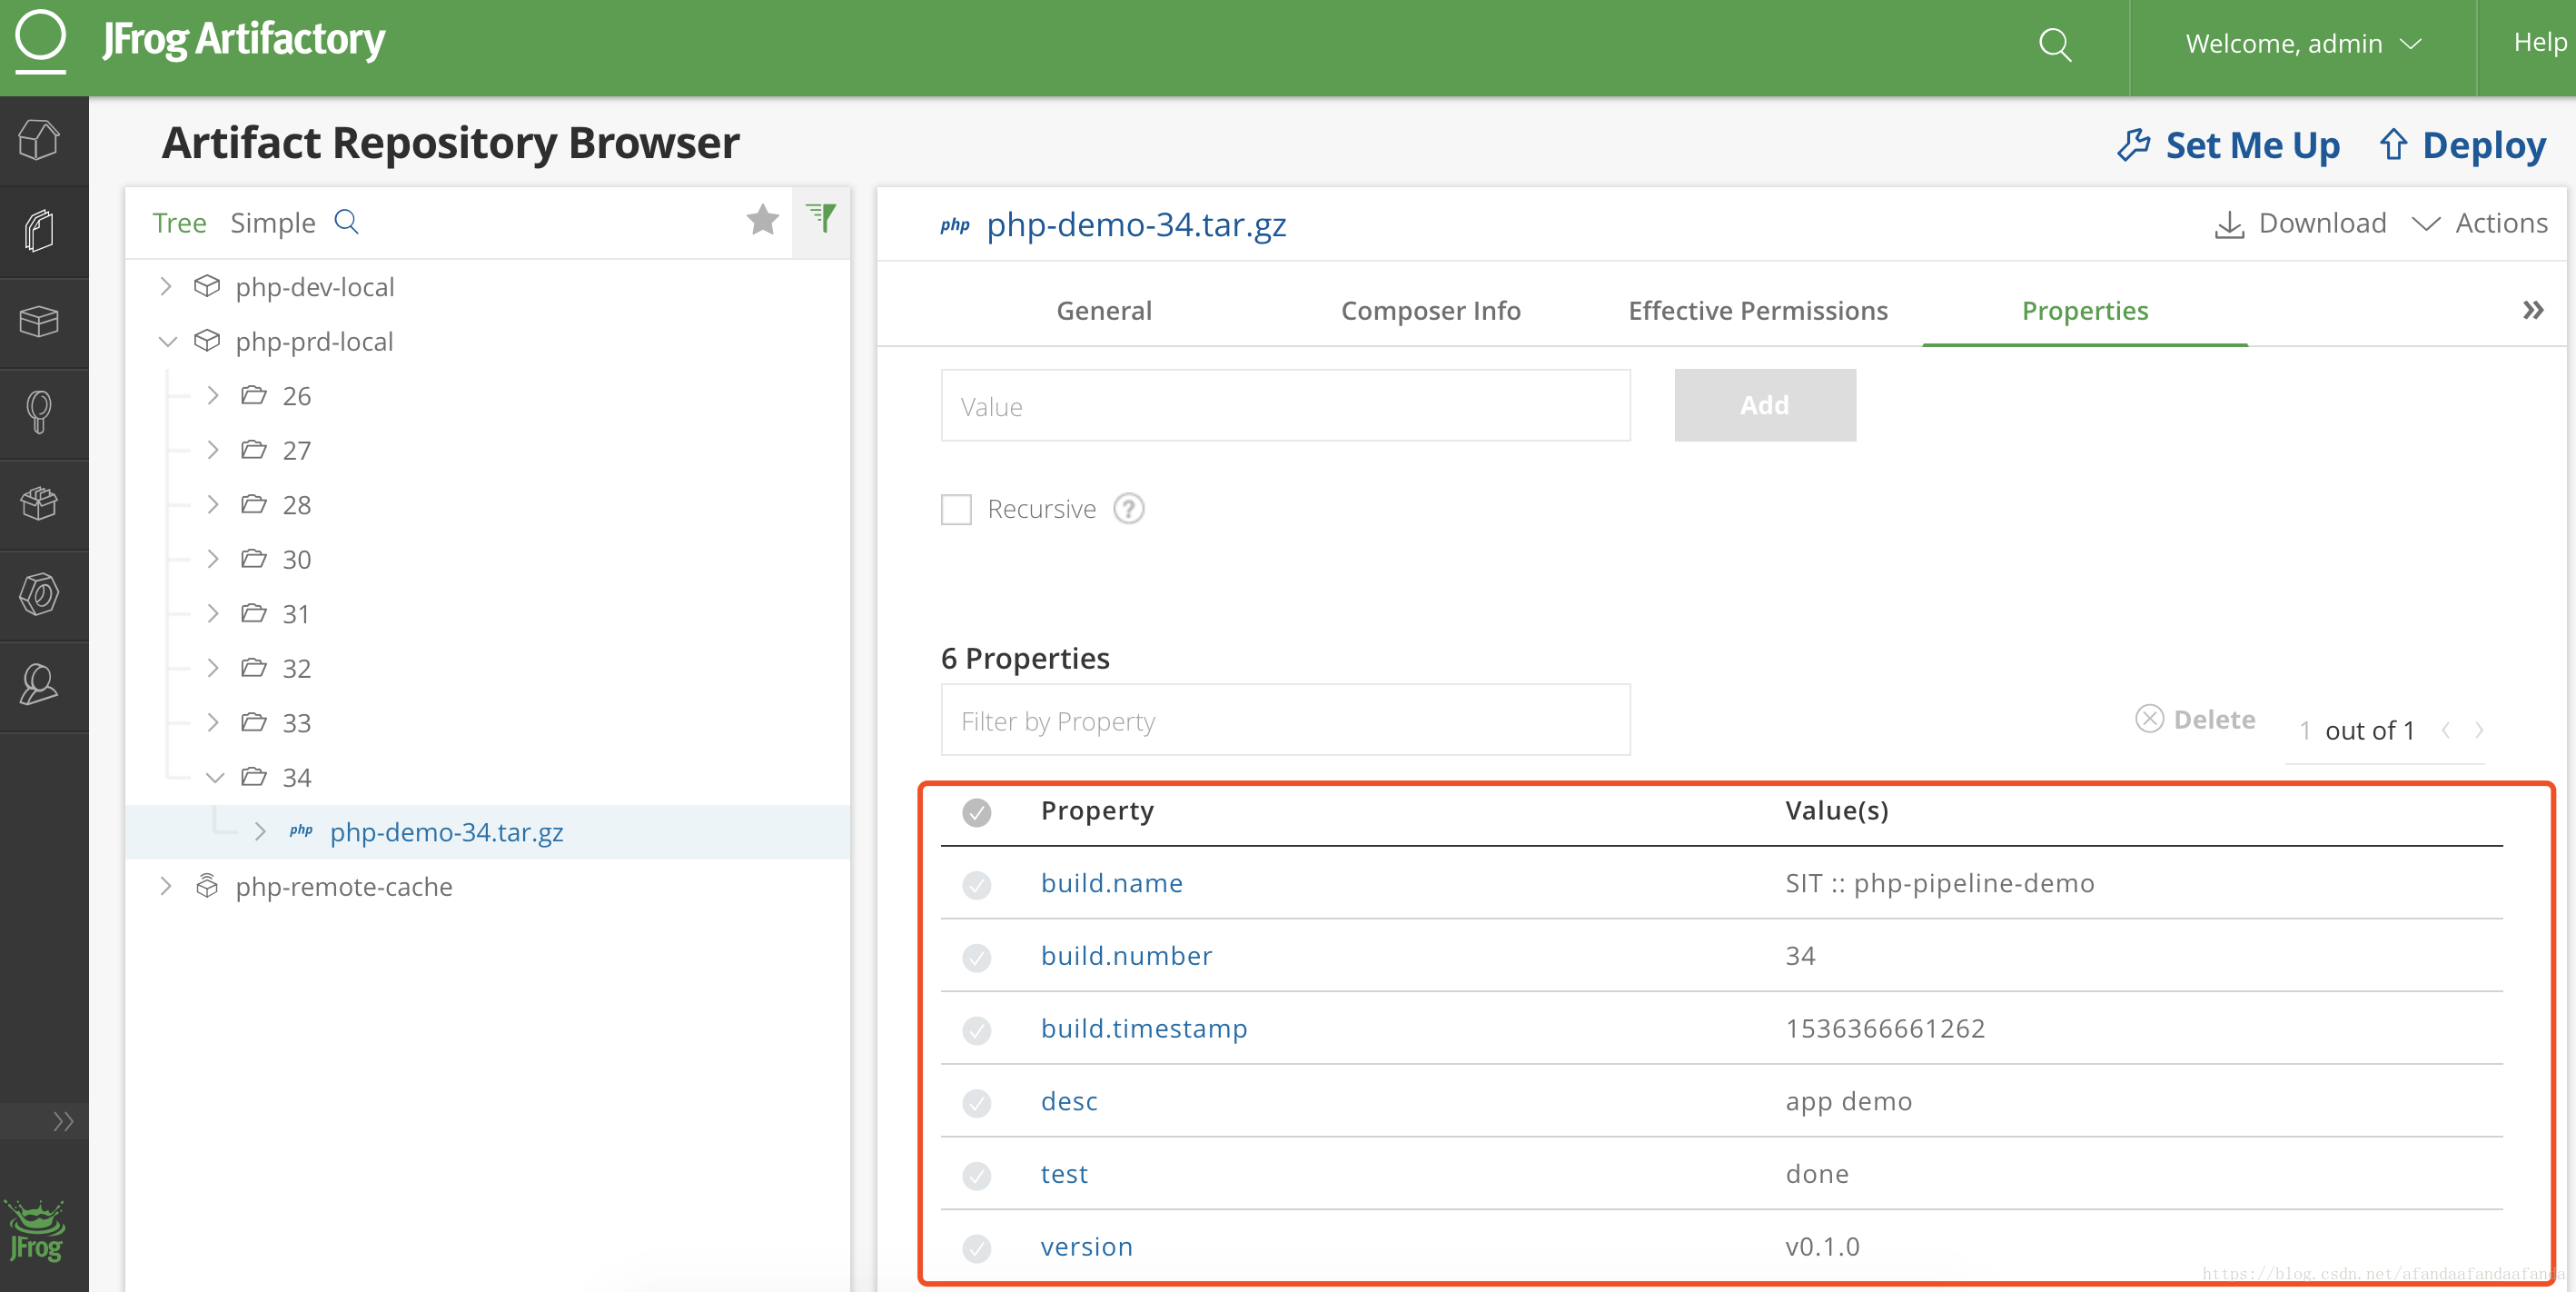Screen dimensions: 2576x1292
Task: Click the Set Me Up wrench icon
Action: [x=2133, y=145]
